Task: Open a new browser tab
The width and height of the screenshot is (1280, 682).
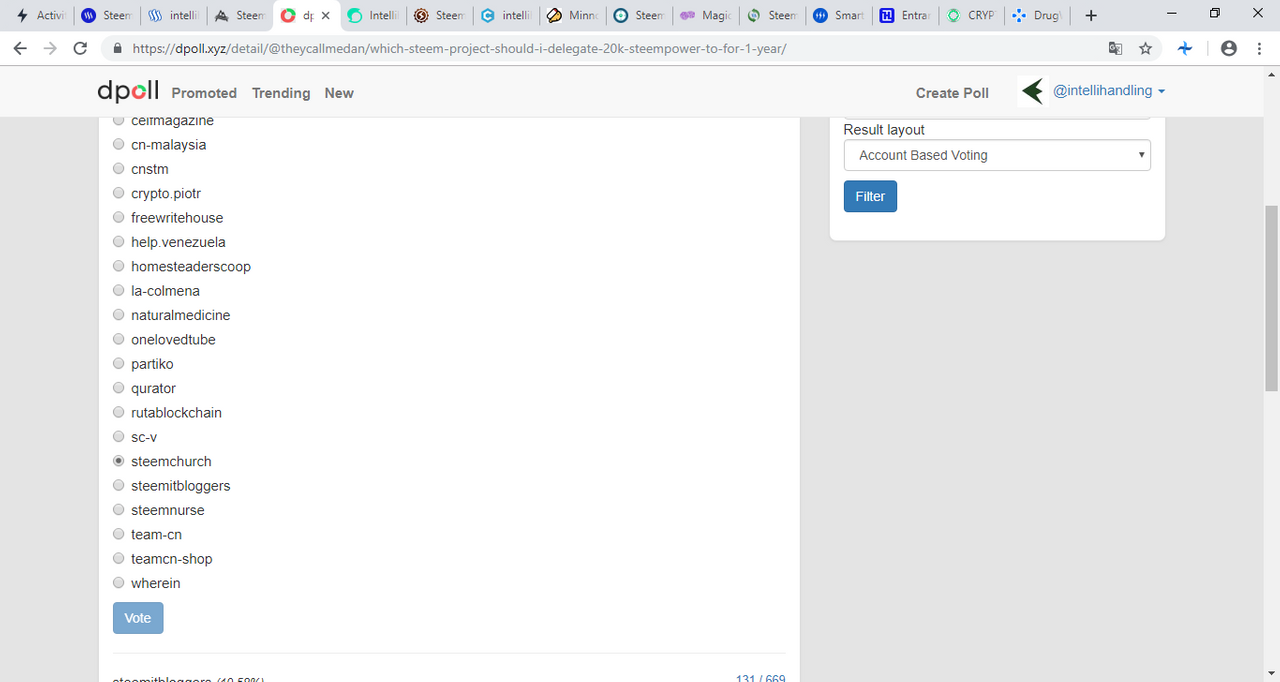Action: point(1091,15)
